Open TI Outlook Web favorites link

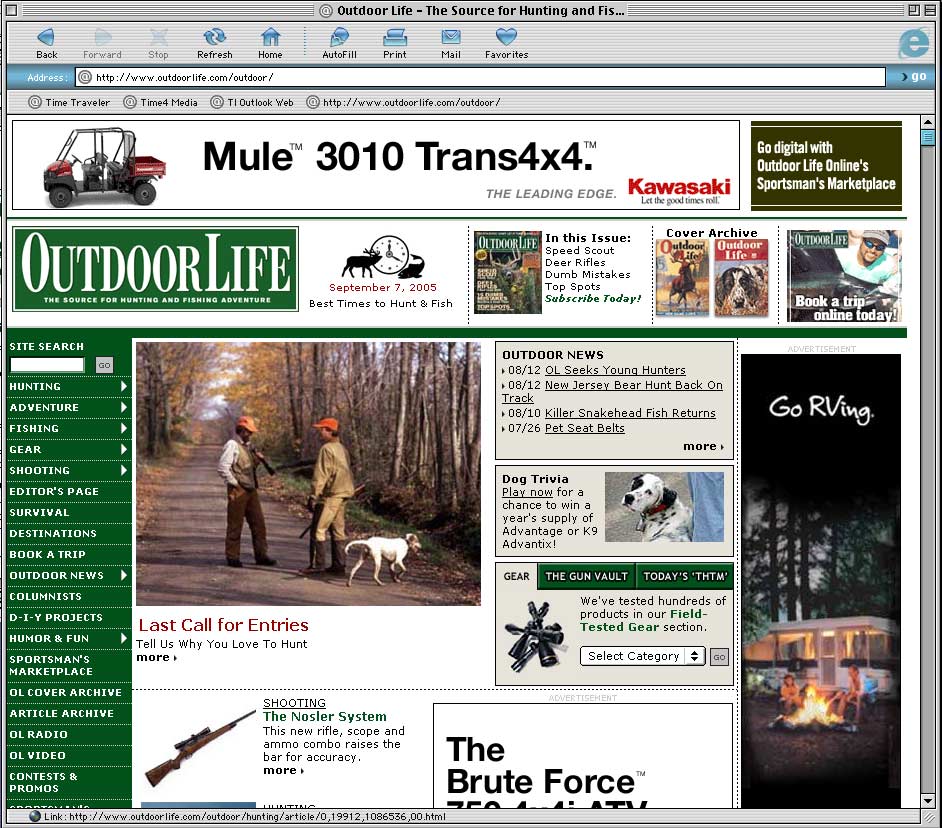[252, 102]
